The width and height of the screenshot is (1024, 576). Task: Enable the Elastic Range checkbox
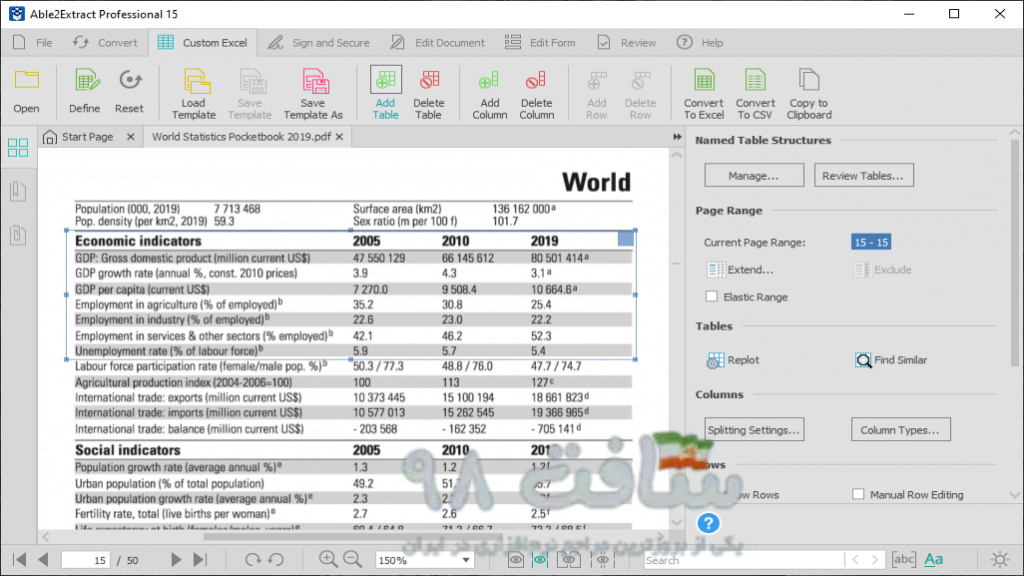tap(712, 296)
